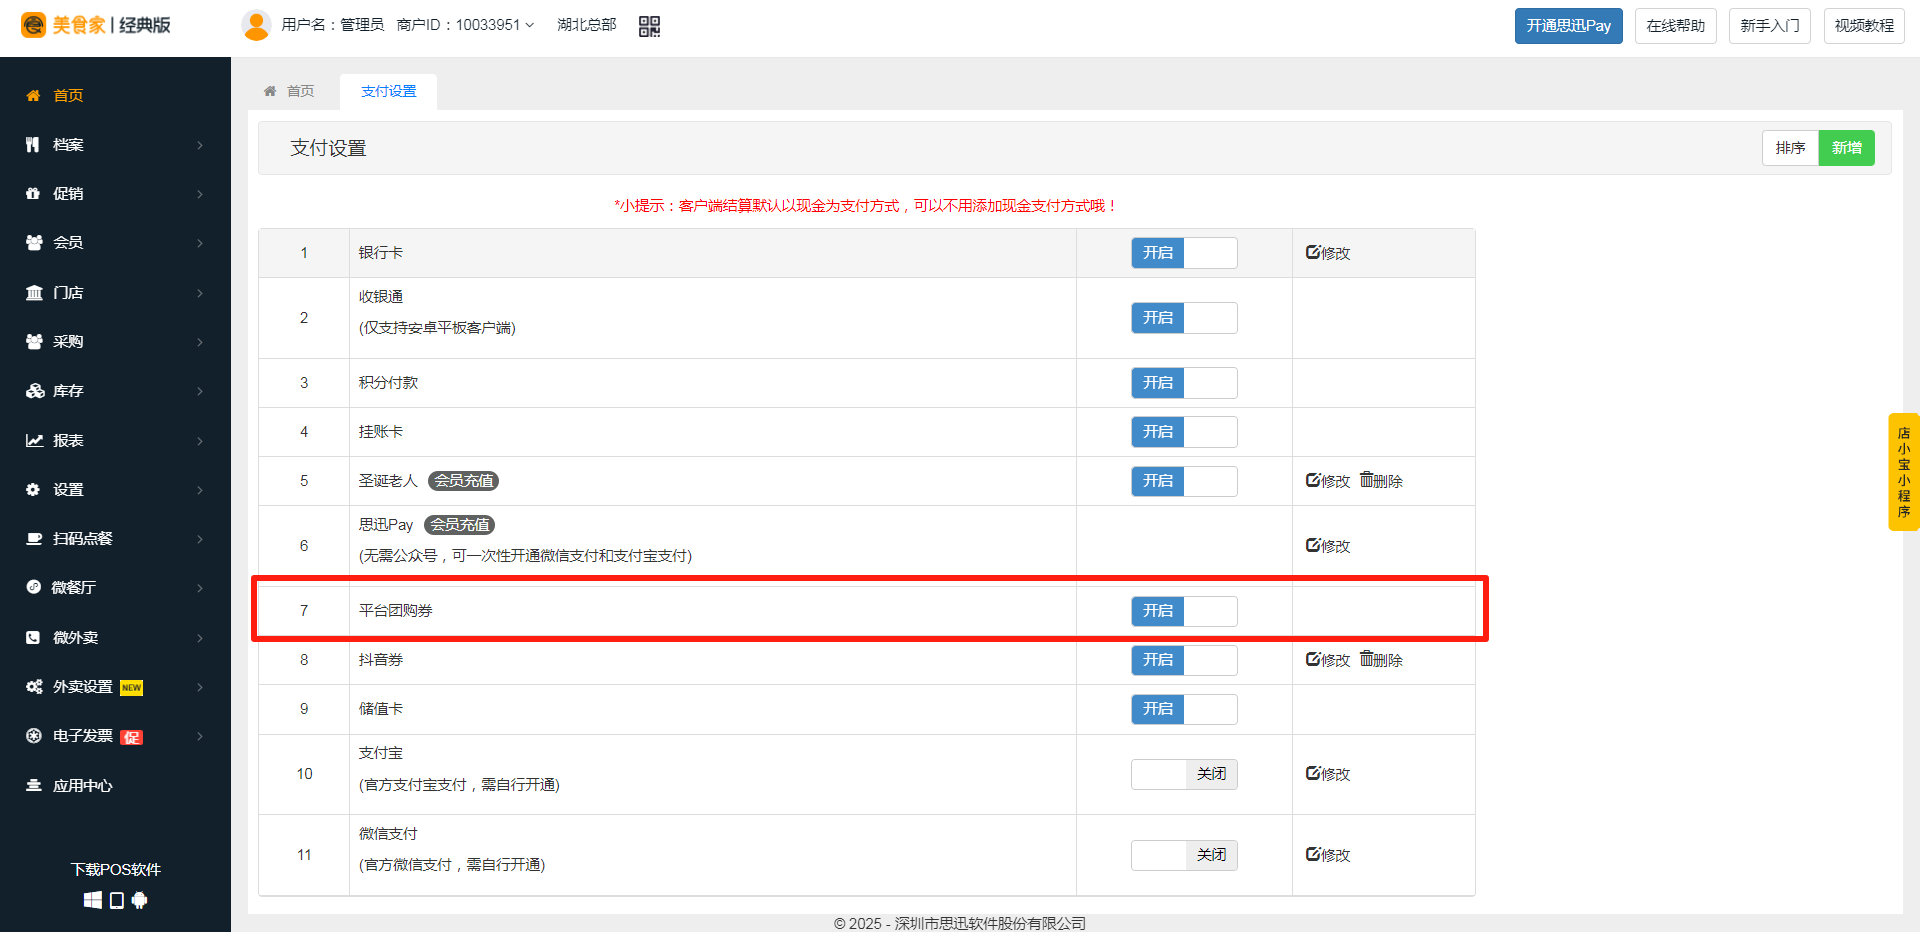Switch to the 首页 breadcrumb tab
The height and width of the screenshot is (932, 1920).
[x=290, y=91]
